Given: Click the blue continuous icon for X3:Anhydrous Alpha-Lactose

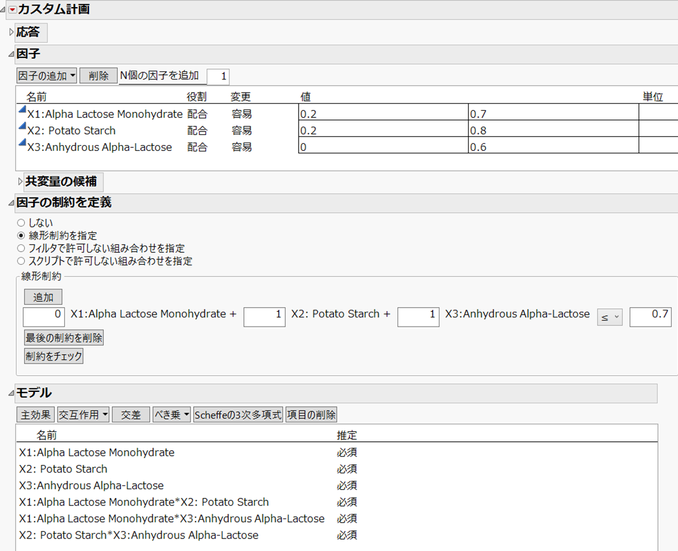Looking at the screenshot, I should (22, 143).
